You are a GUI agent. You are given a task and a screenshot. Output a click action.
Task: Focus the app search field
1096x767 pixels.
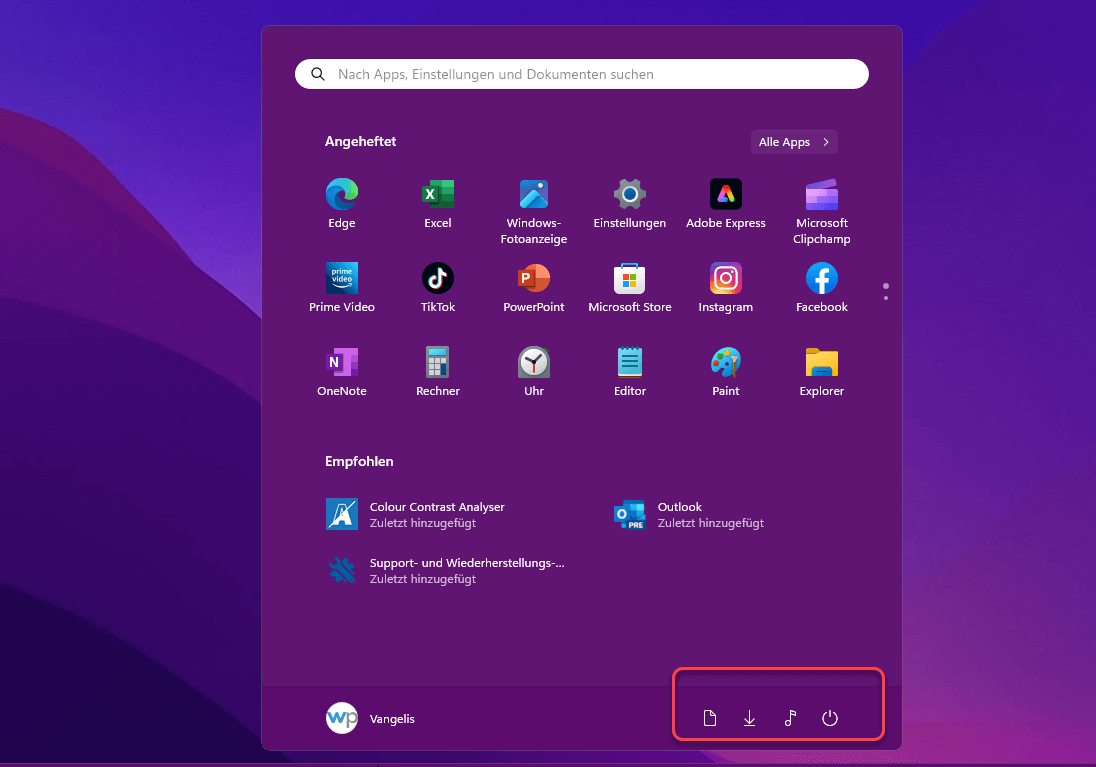coord(582,74)
